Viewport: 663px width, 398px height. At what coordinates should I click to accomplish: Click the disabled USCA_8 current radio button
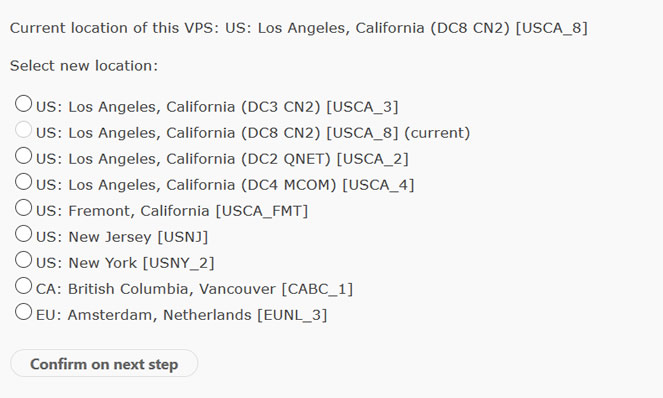[23, 130]
